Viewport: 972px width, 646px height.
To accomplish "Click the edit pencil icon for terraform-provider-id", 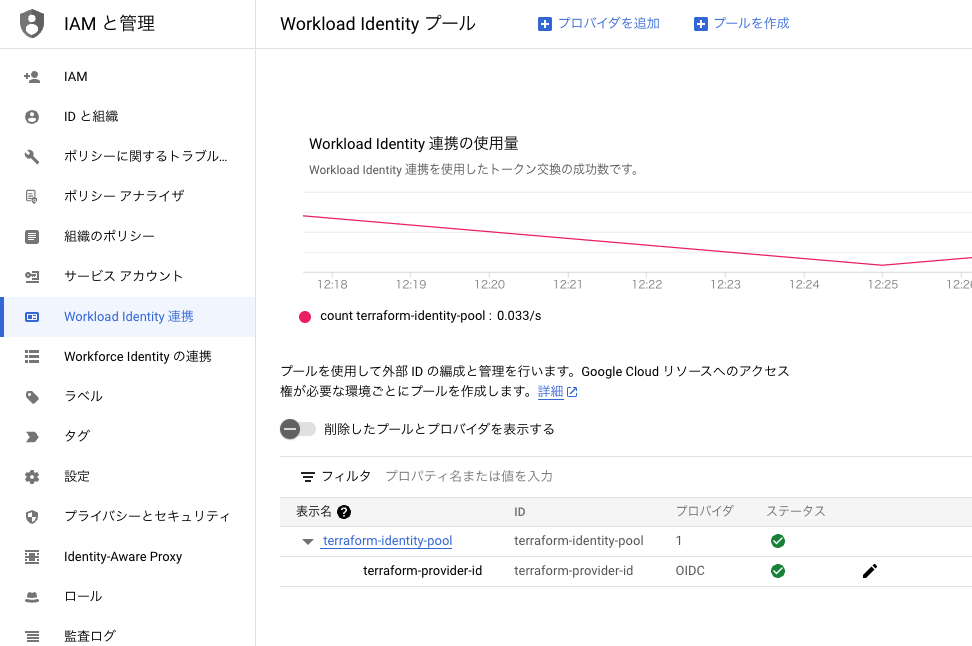I will [x=869, y=571].
